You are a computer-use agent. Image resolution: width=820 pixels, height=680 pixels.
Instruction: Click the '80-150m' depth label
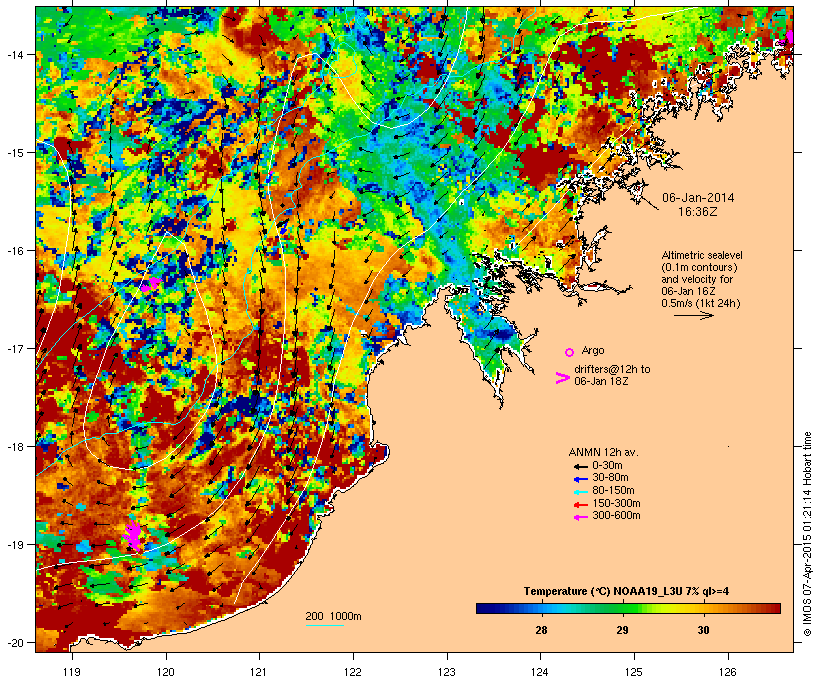[x=613, y=491]
